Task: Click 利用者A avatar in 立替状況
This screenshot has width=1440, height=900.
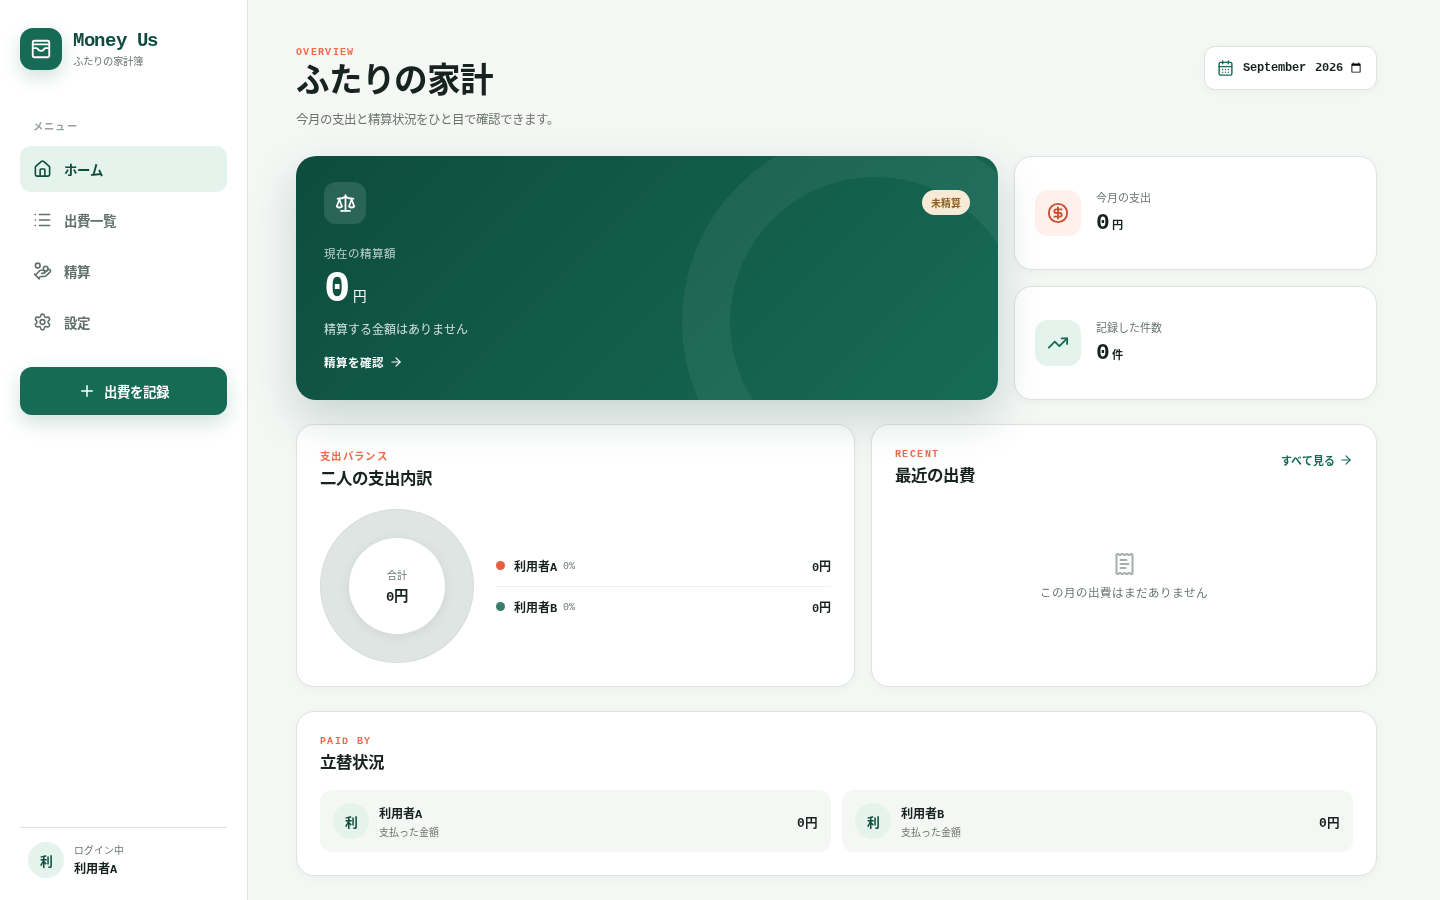Action: [351, 822]
